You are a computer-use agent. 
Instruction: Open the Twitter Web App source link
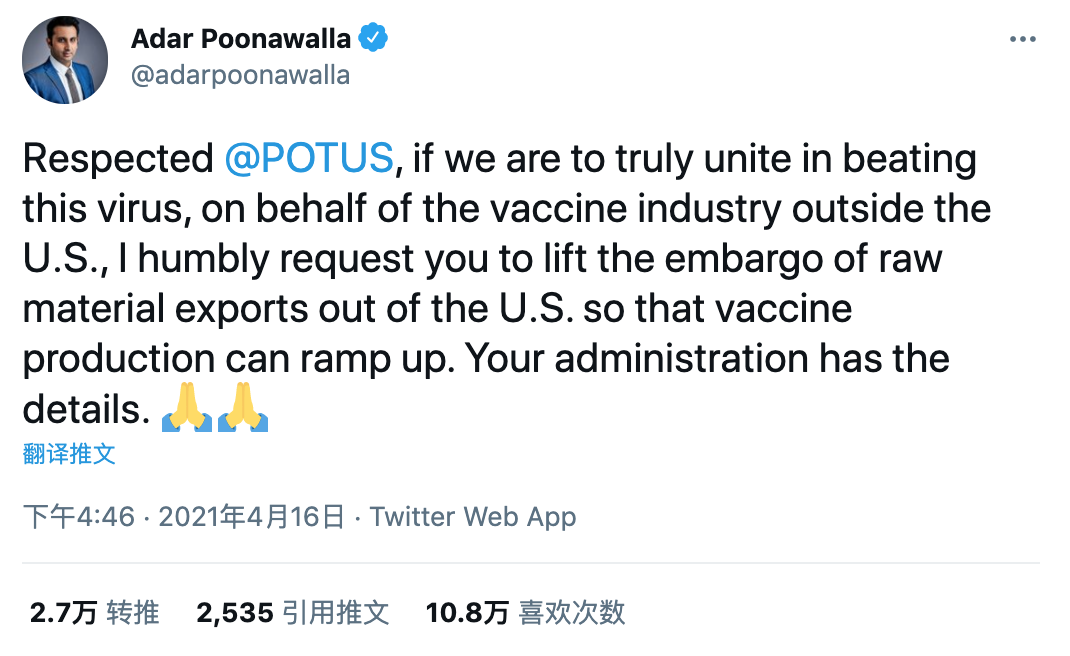click(x=472, y=517)
